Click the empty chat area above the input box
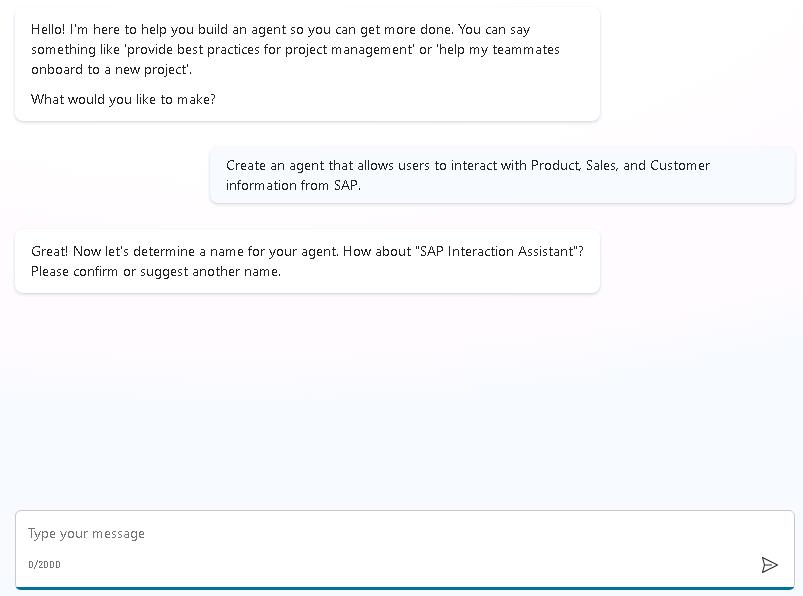 pyautogui.click(x=400, y=400)
